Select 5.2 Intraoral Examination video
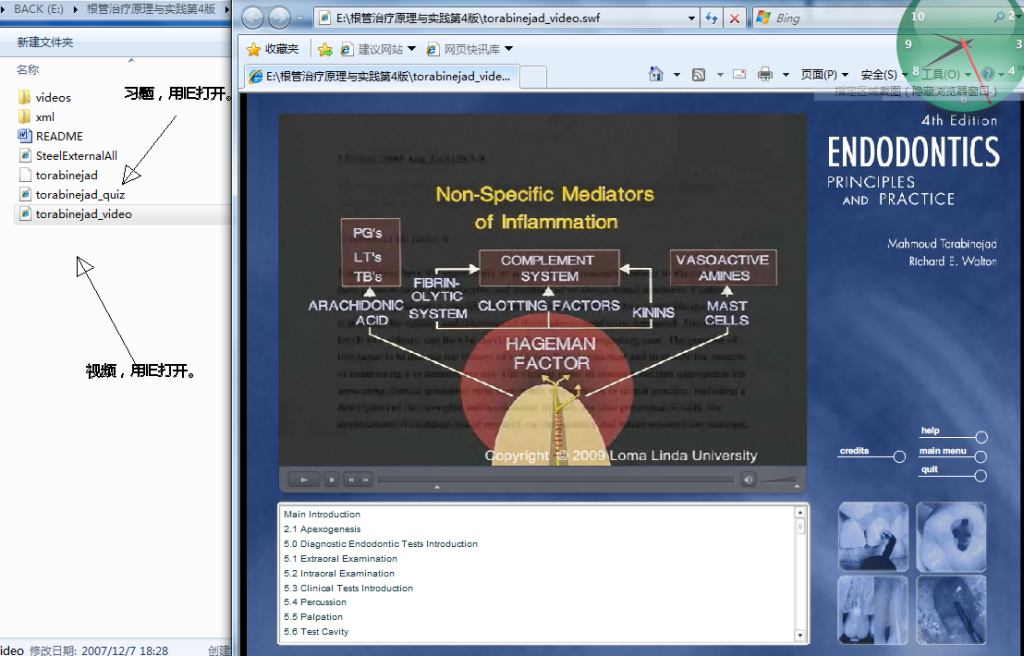Screen dimensions: 1024x656 point(339,574)
